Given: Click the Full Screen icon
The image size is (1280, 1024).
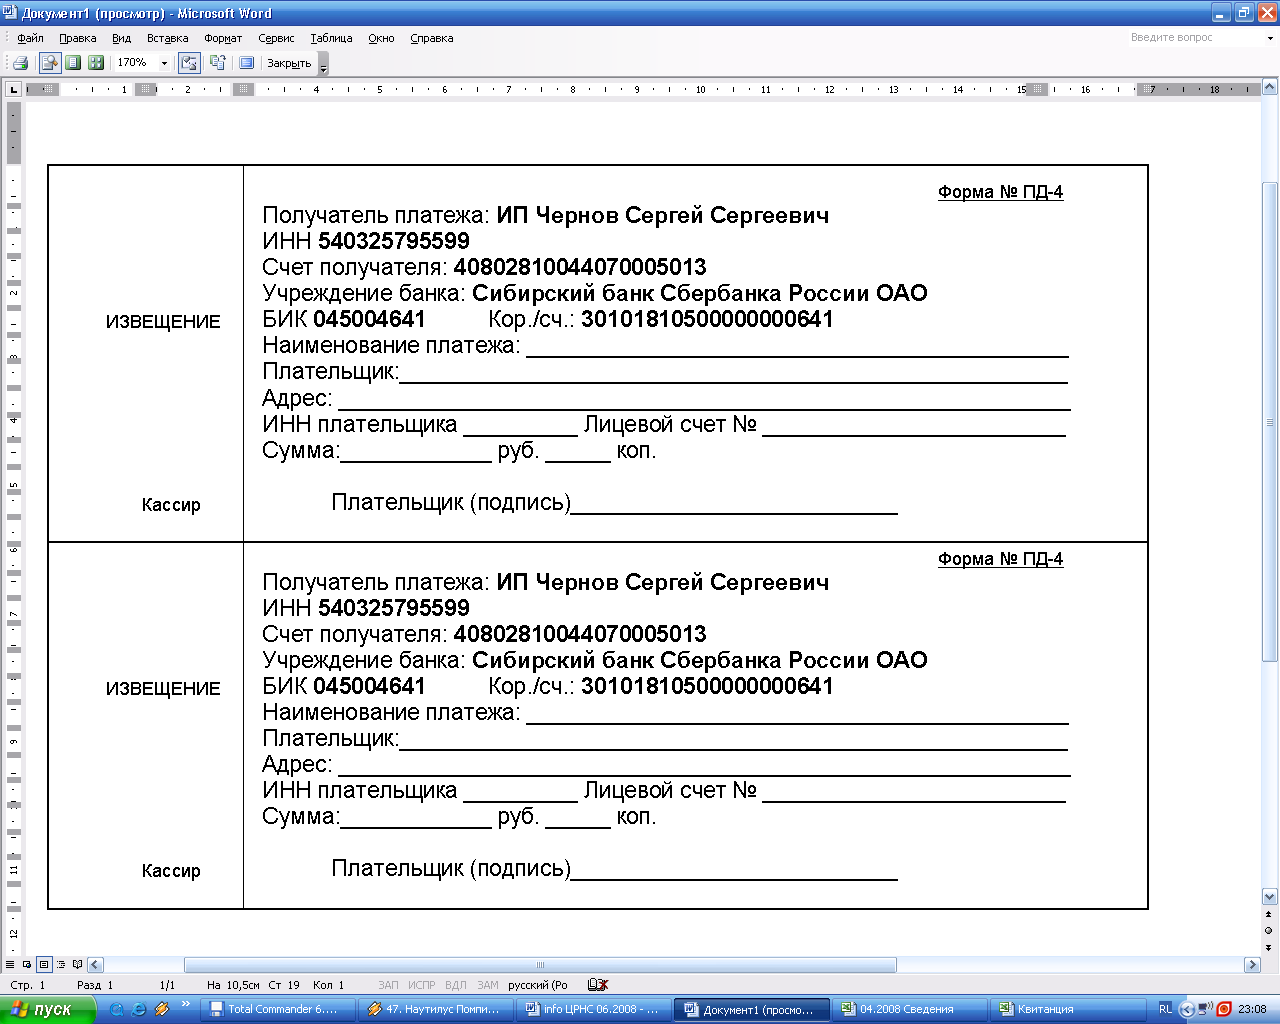Looking at the screenshot, I should coord(246,63).
